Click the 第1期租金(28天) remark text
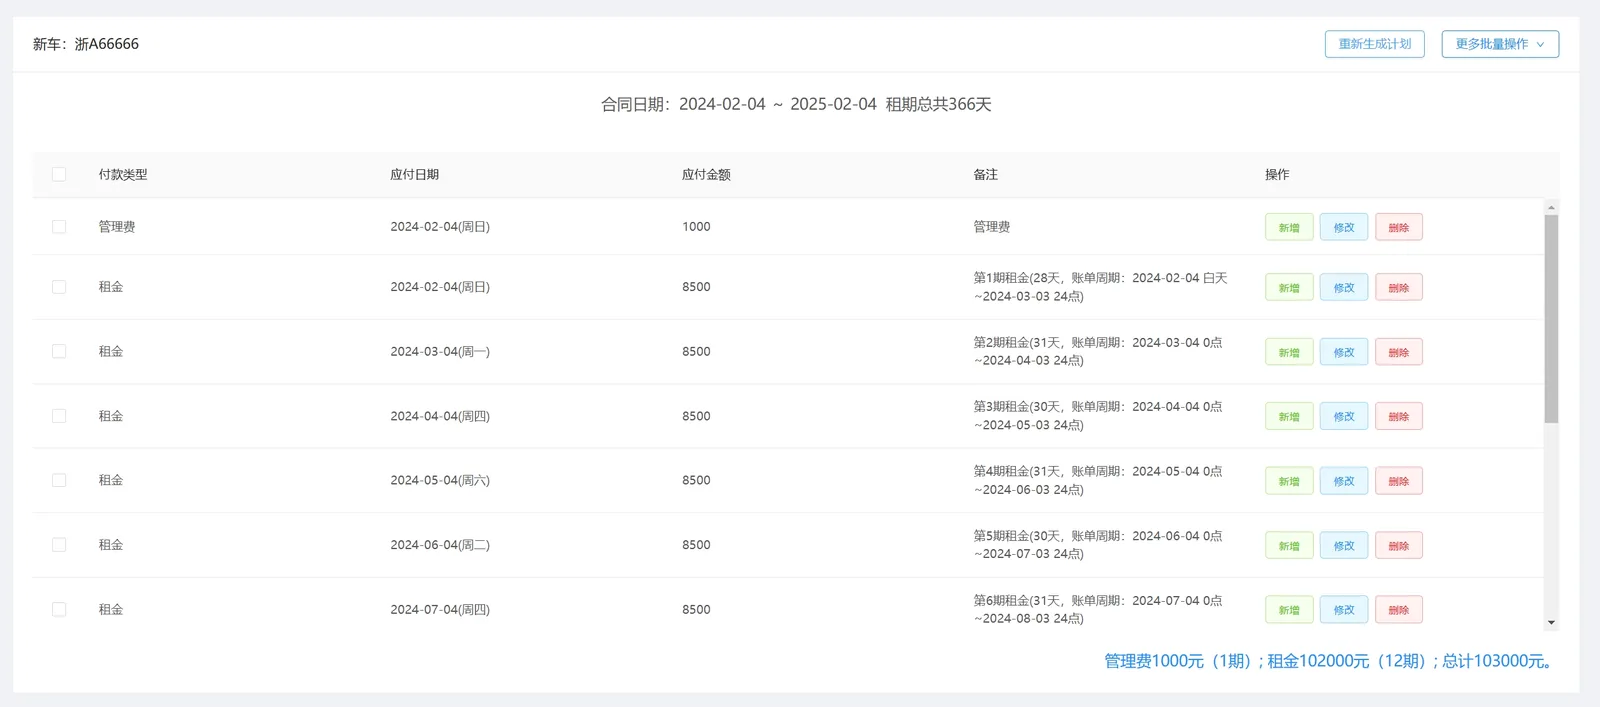Image resolution: width=1600 pixels, height=707 pixels. click(1100, 287)
